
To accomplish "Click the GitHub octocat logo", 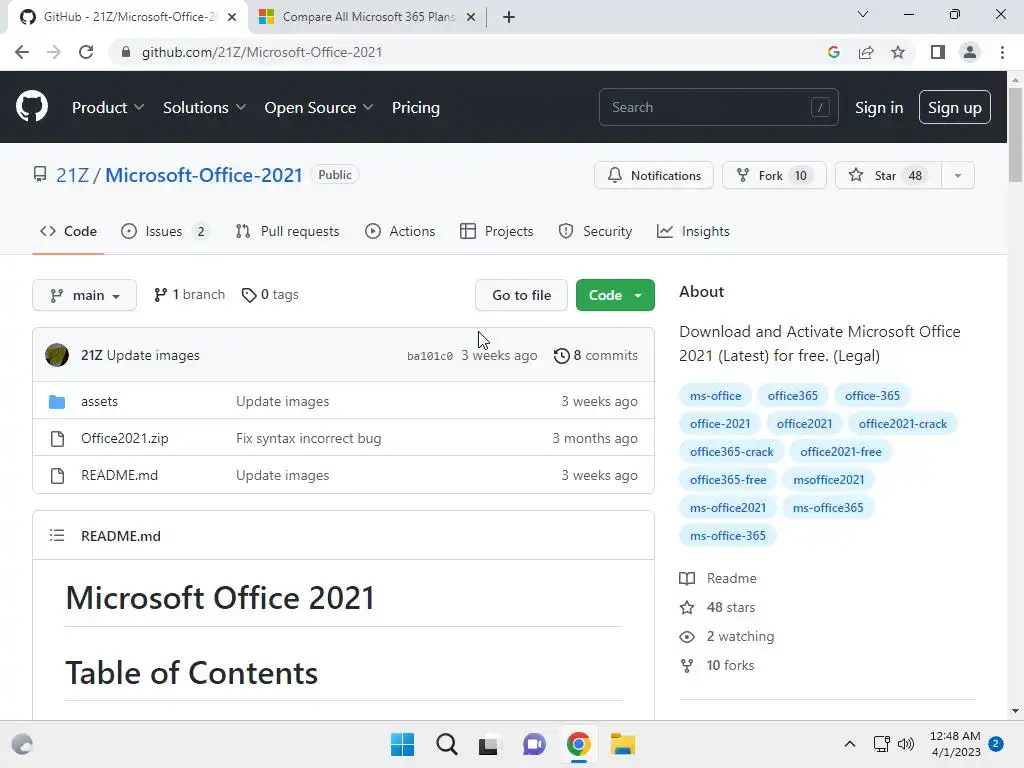I will pos(31,107).
